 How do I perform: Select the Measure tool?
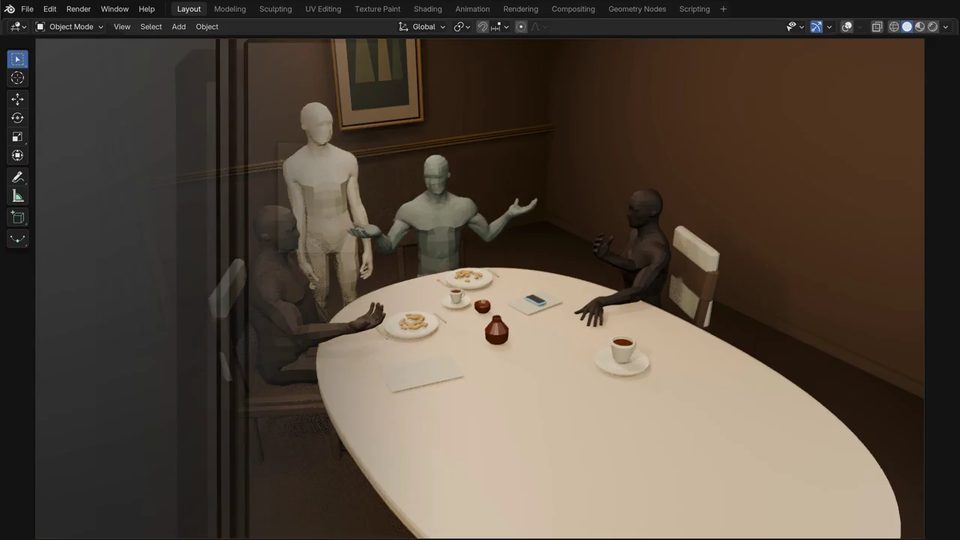coord(17,196)
